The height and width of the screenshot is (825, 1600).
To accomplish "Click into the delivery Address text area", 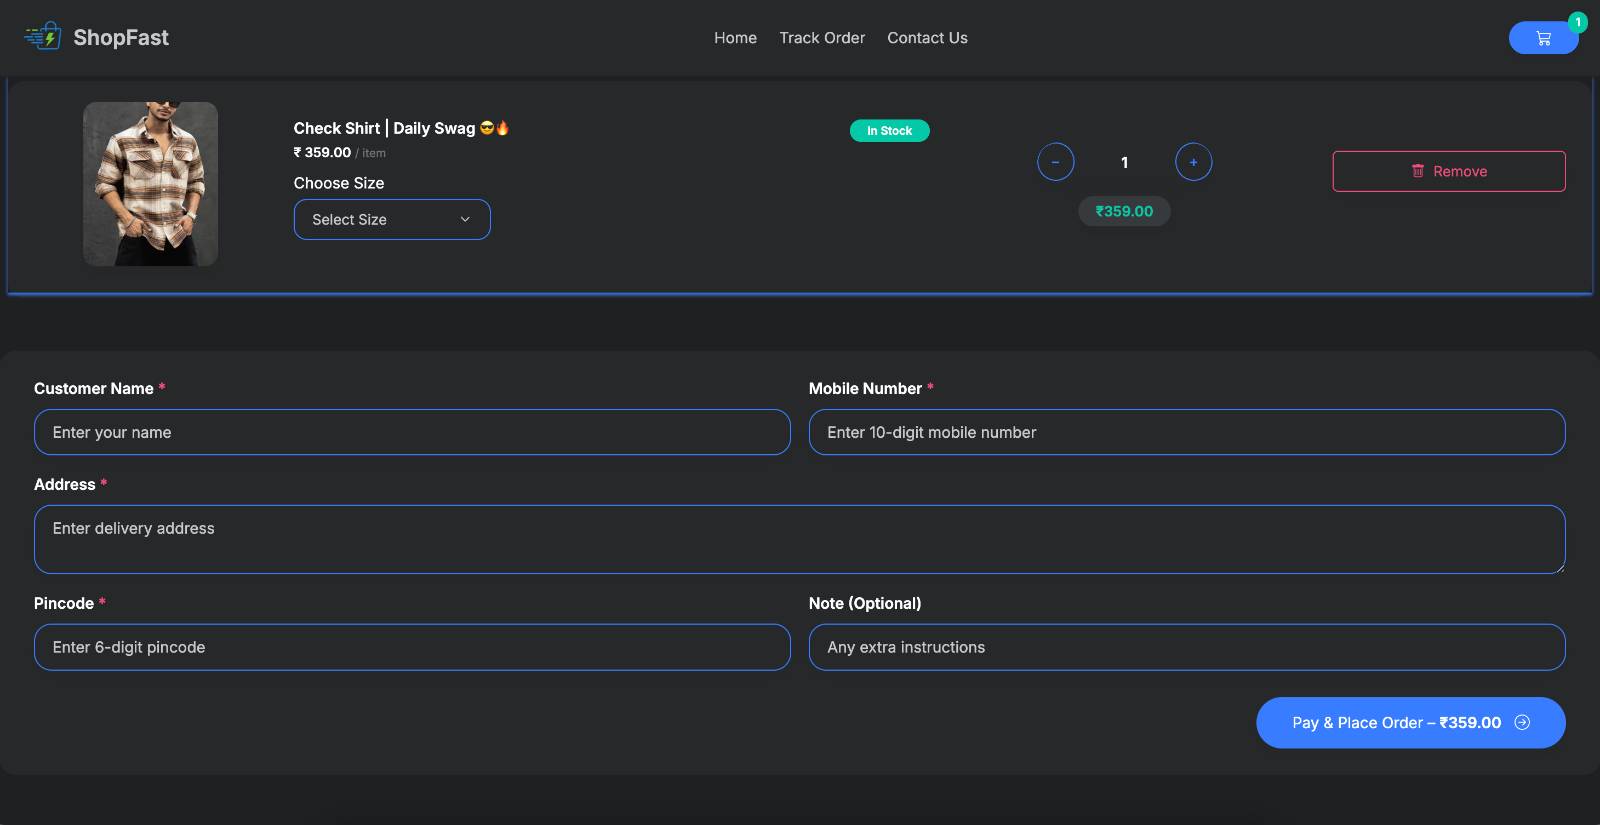I will (799, 539).
